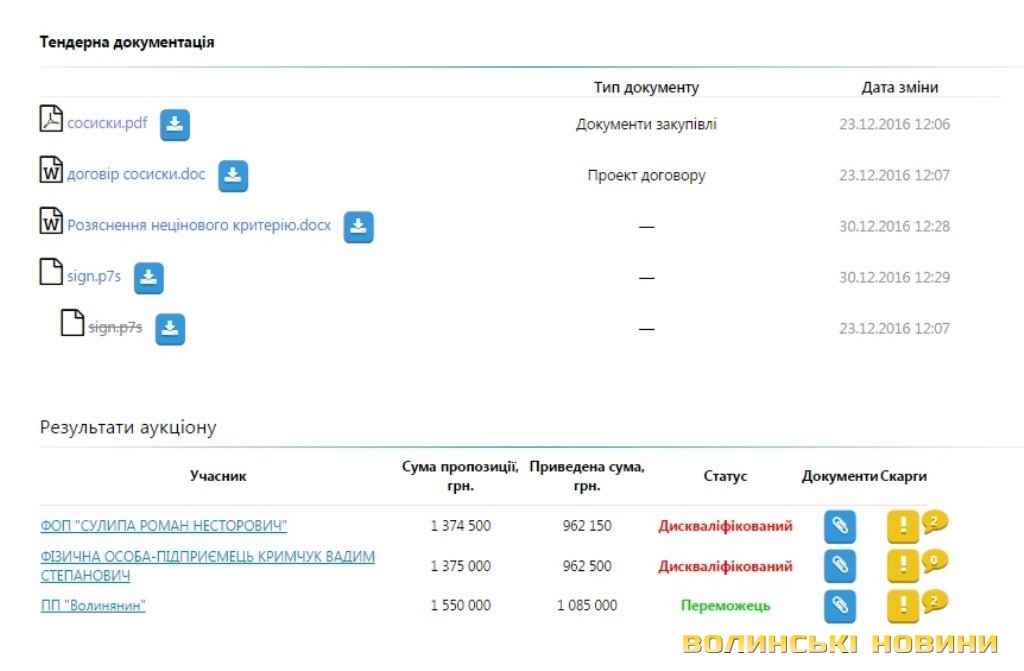Screen dimensions: 1024x671
Task: Click the PDF file icon beside сосиски.pdf
Action: [51, 119]
